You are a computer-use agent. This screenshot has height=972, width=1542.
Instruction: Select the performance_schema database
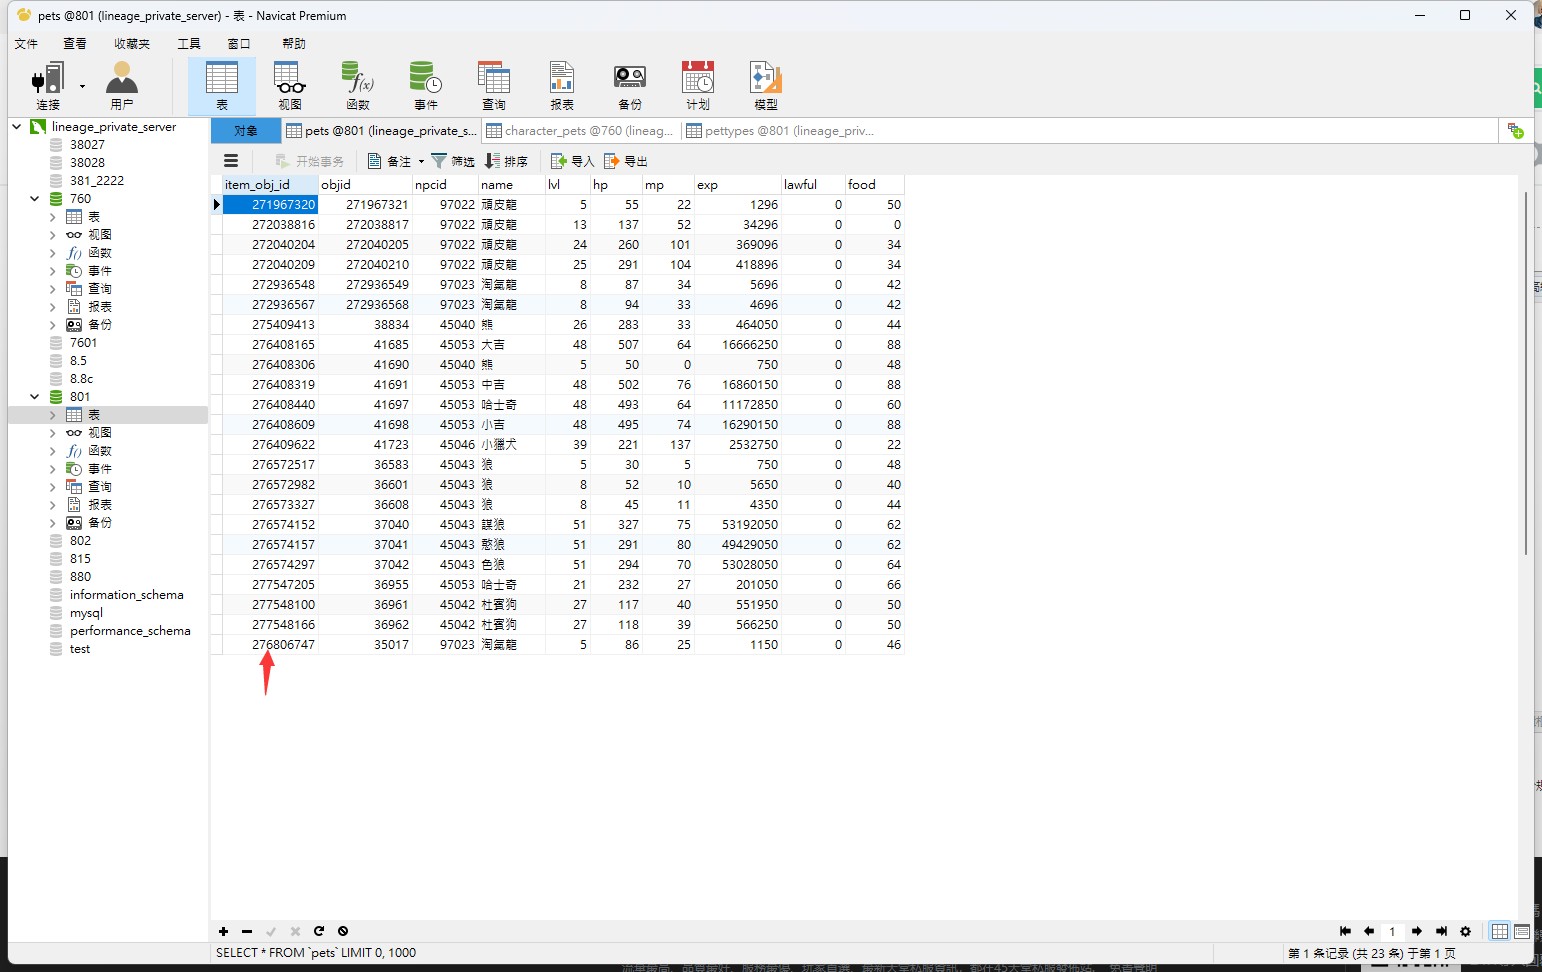click(x=130, y=631)
